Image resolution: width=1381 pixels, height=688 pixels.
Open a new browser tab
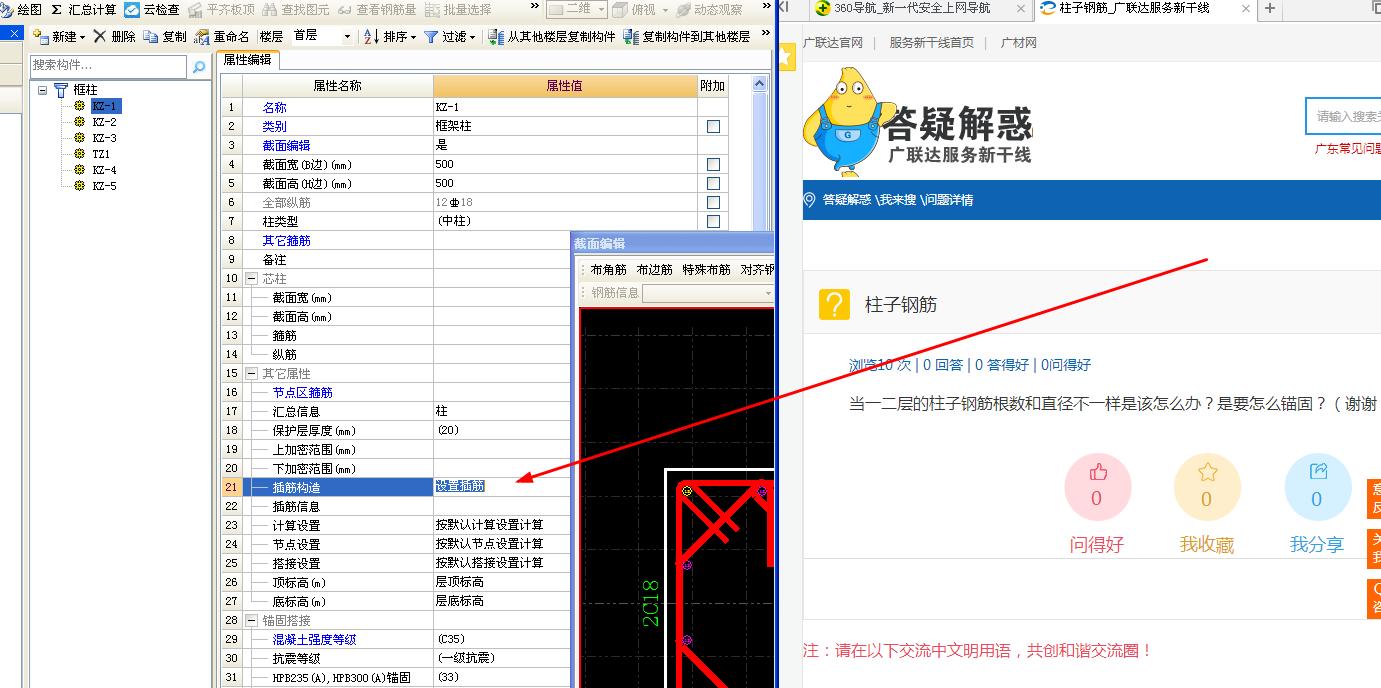click(x=1270, y=9)
